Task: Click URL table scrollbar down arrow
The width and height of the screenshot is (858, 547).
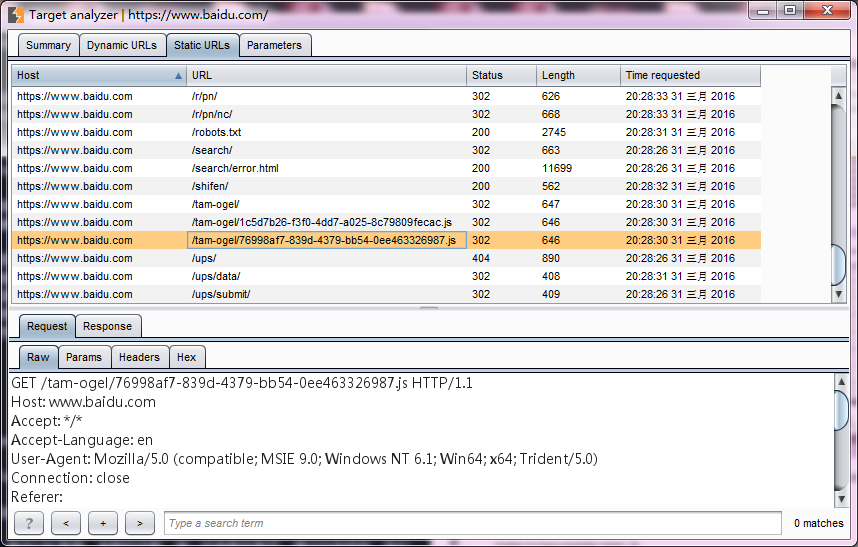Action: (838, 294)
